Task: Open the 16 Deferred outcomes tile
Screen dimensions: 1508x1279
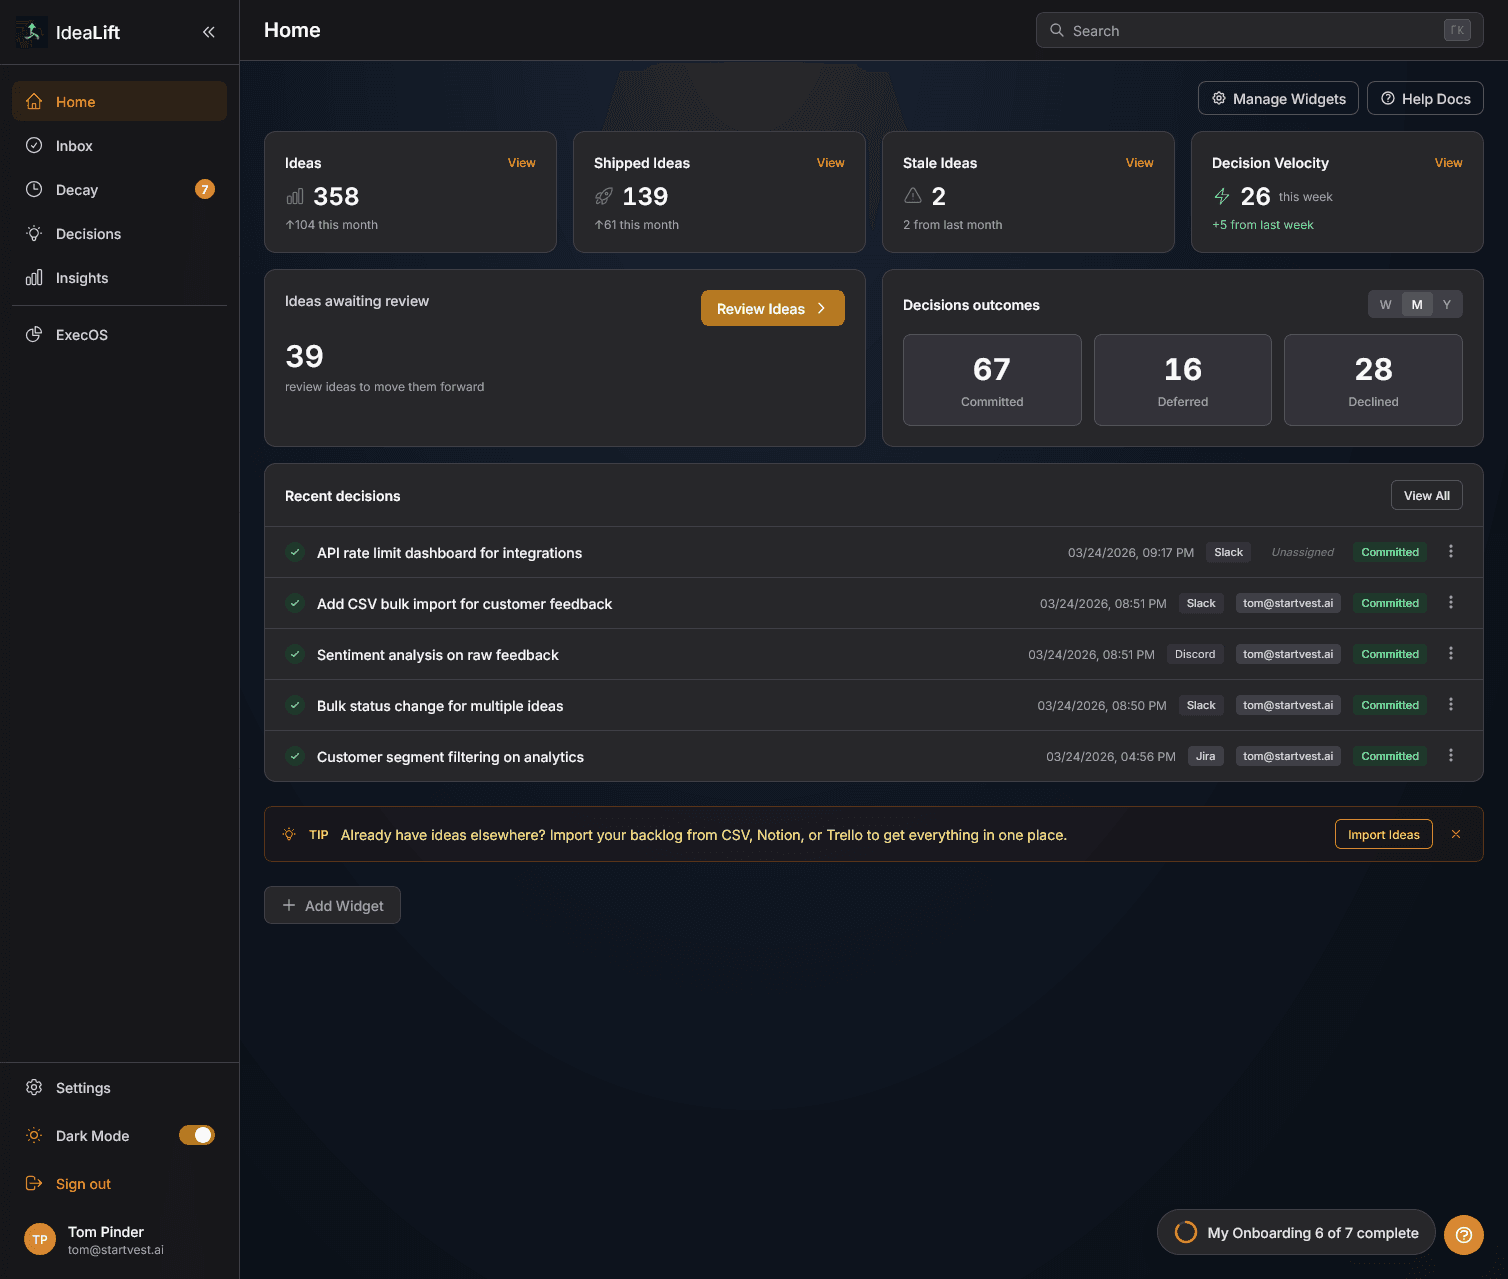Action: click(1183, 380)
